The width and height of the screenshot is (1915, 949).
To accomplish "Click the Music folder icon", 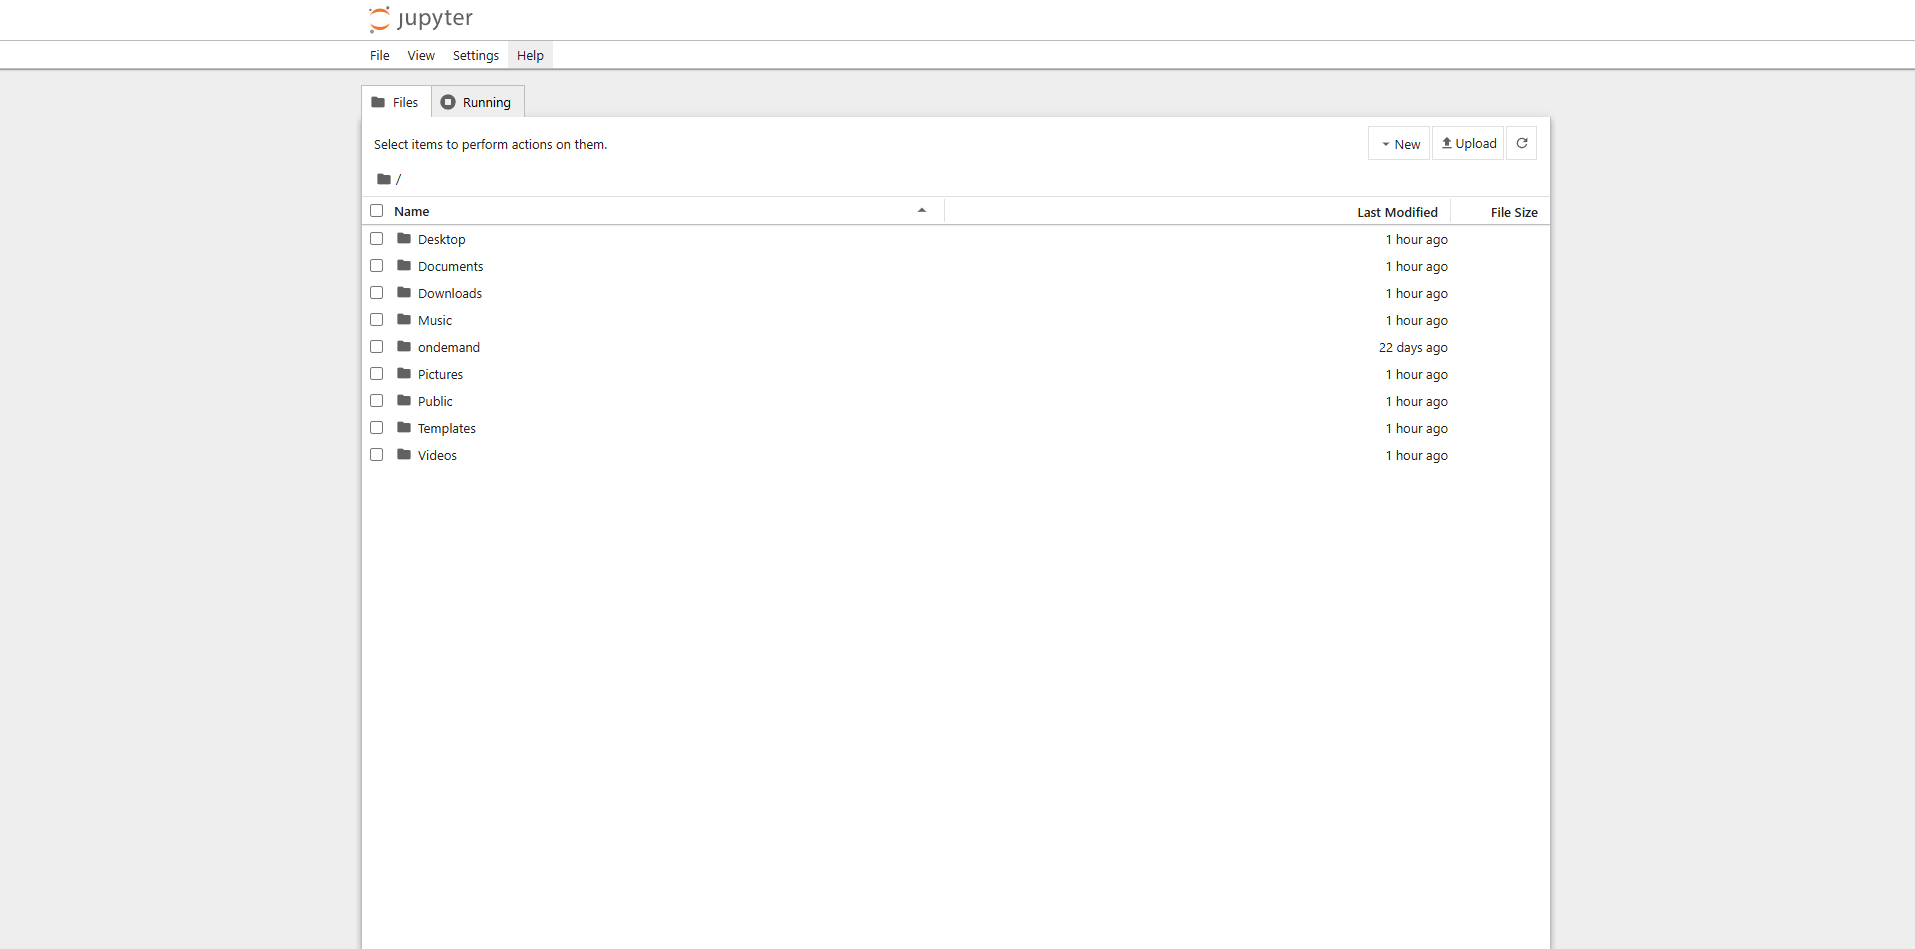I will pyautogui.click(x=404, y=320).
